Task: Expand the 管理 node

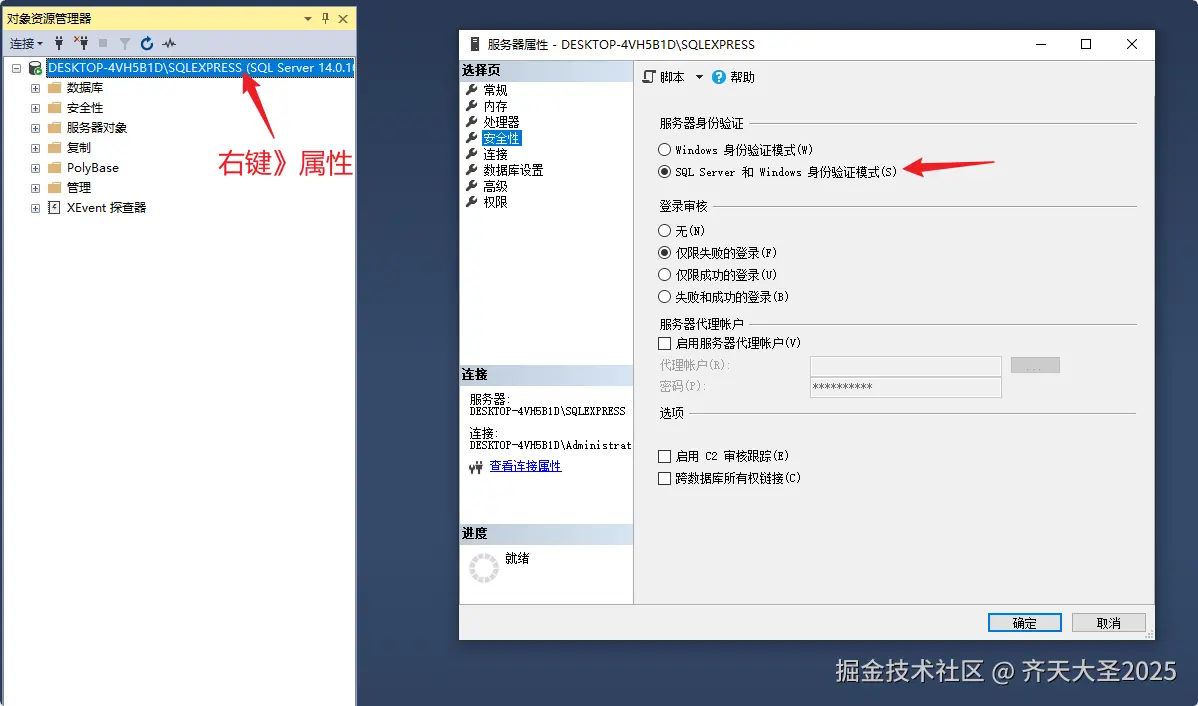Action: (35, 187)
